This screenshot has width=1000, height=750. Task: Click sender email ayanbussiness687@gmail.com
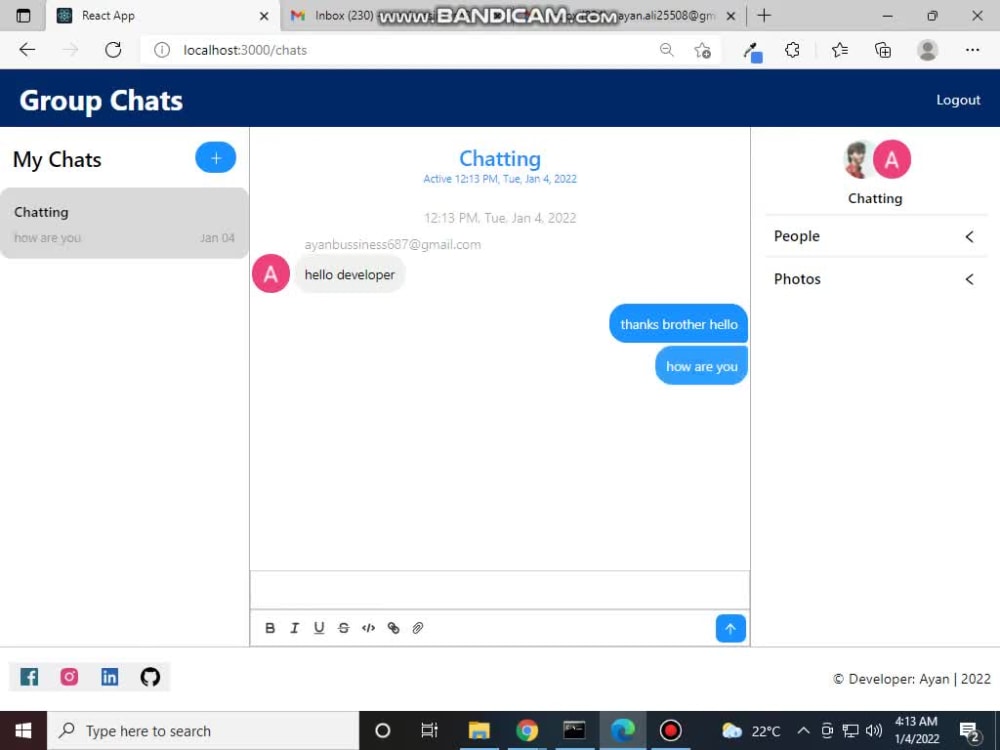(392, 244)
